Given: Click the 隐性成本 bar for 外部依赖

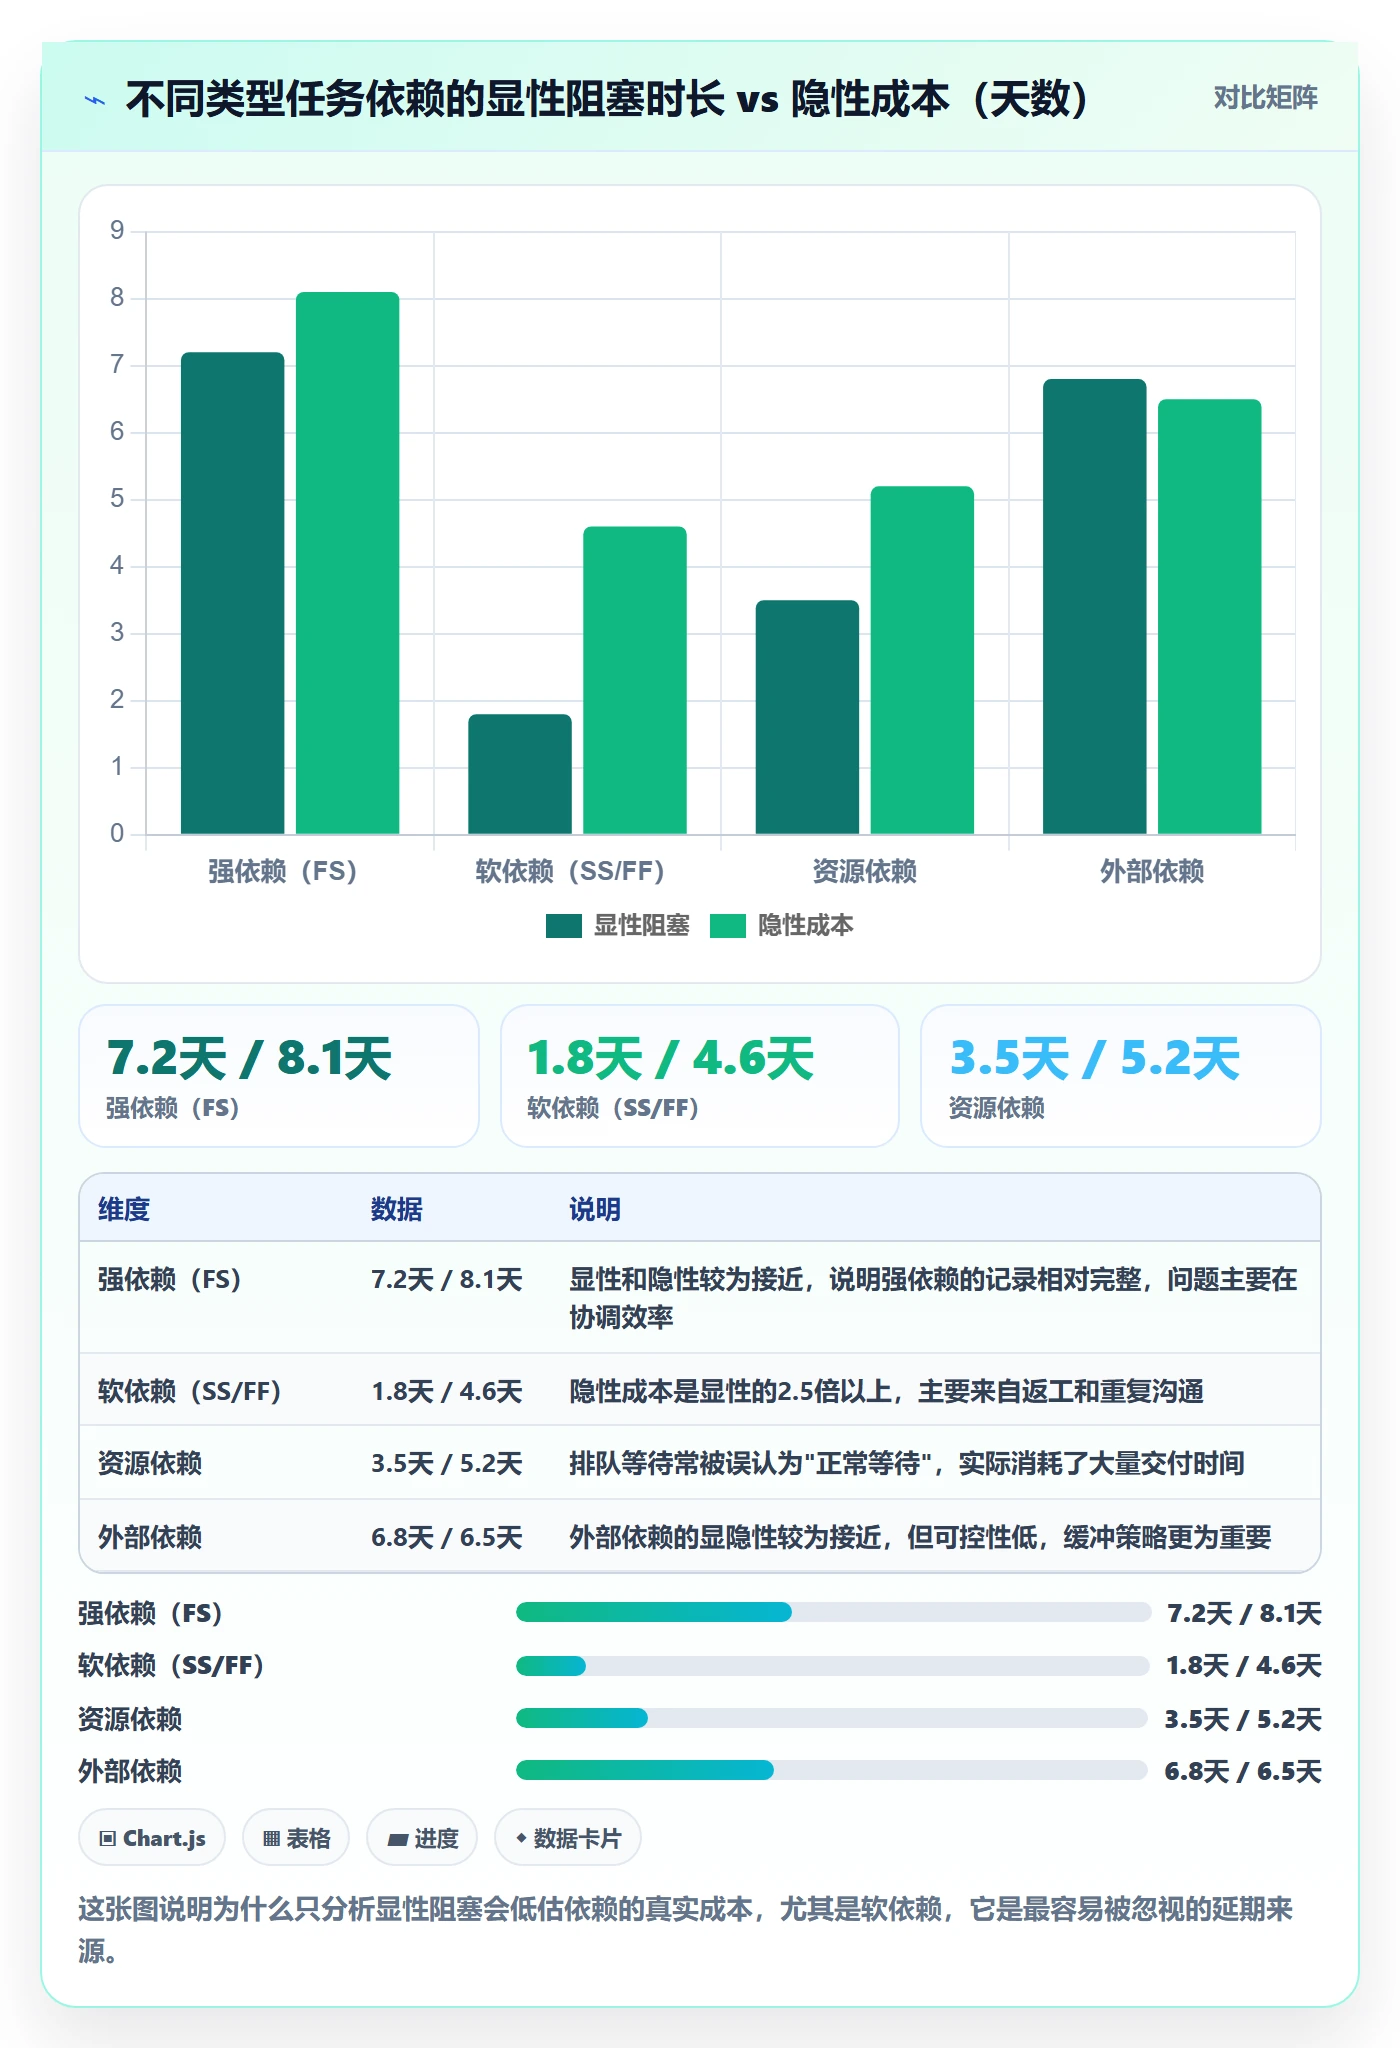Looking at the screenshot, I should (x=1210, y=616).
